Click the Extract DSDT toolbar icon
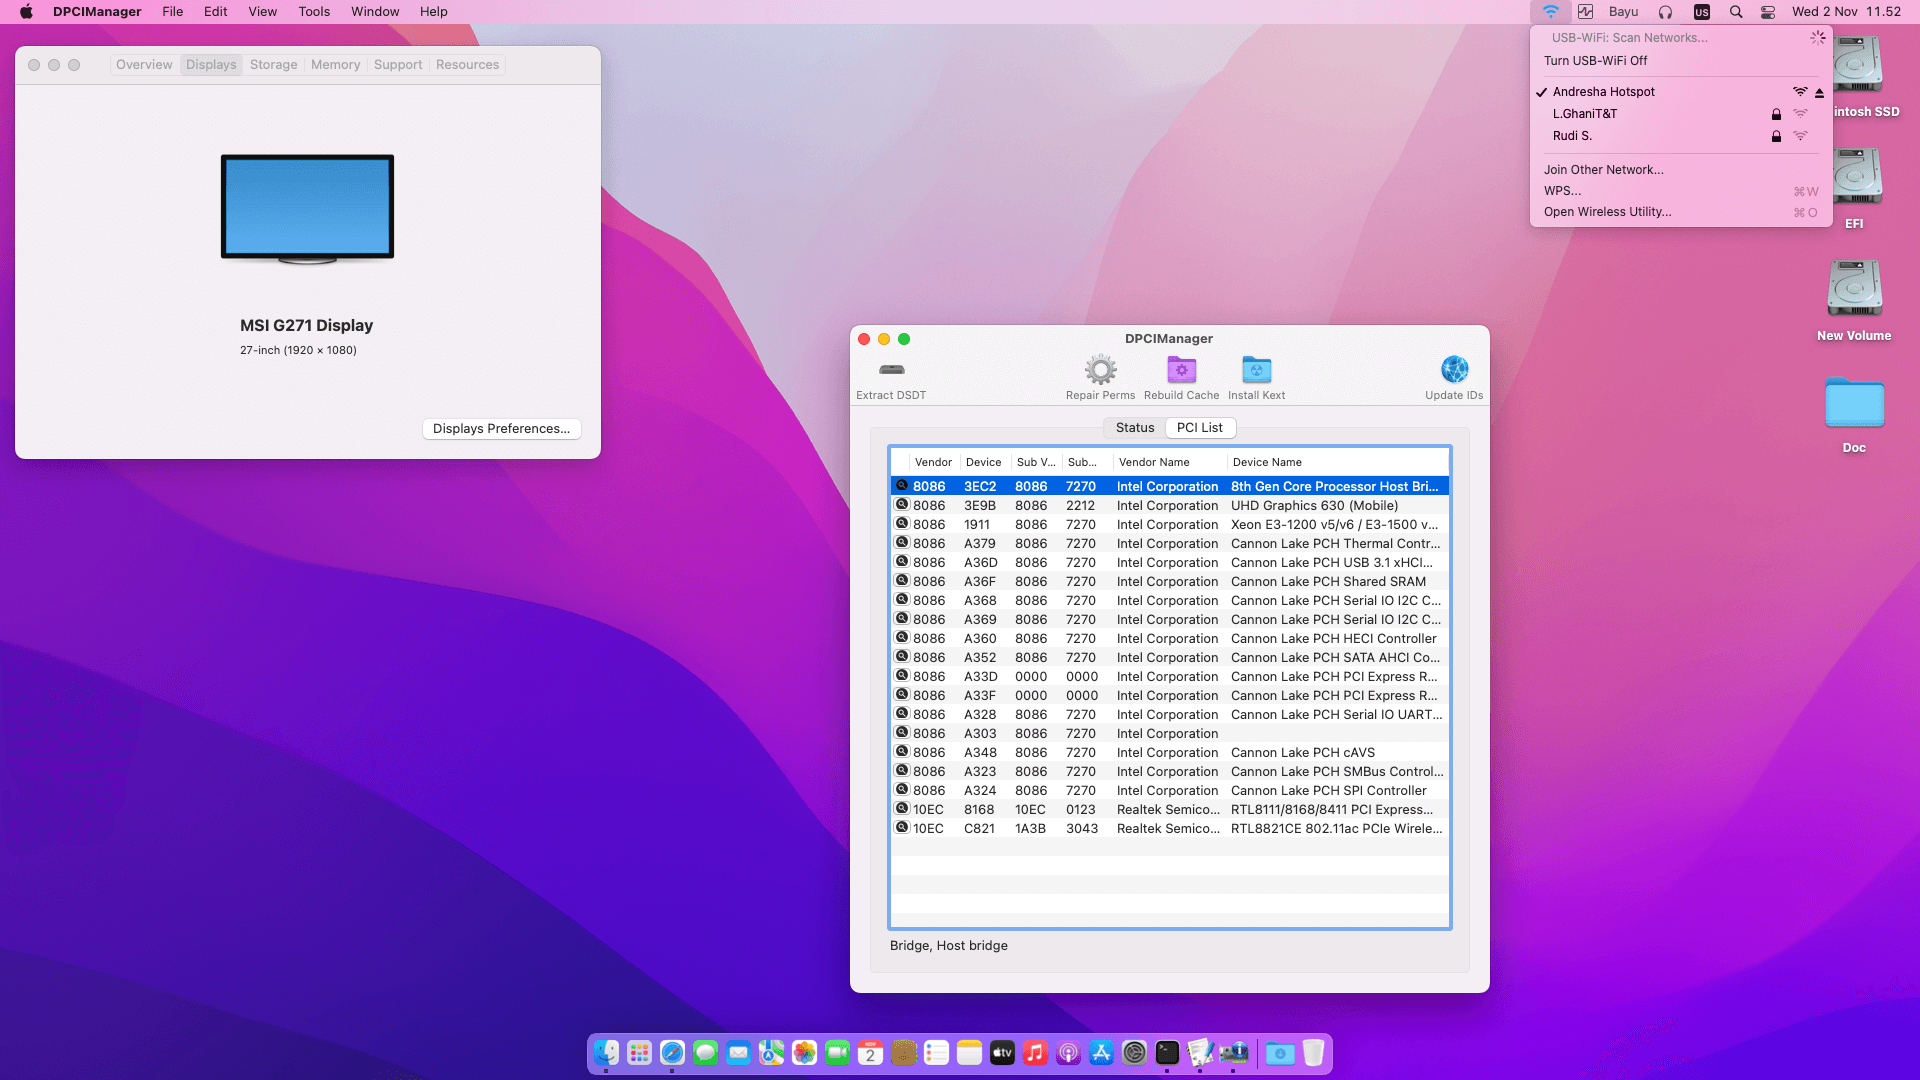 [891, 370]
